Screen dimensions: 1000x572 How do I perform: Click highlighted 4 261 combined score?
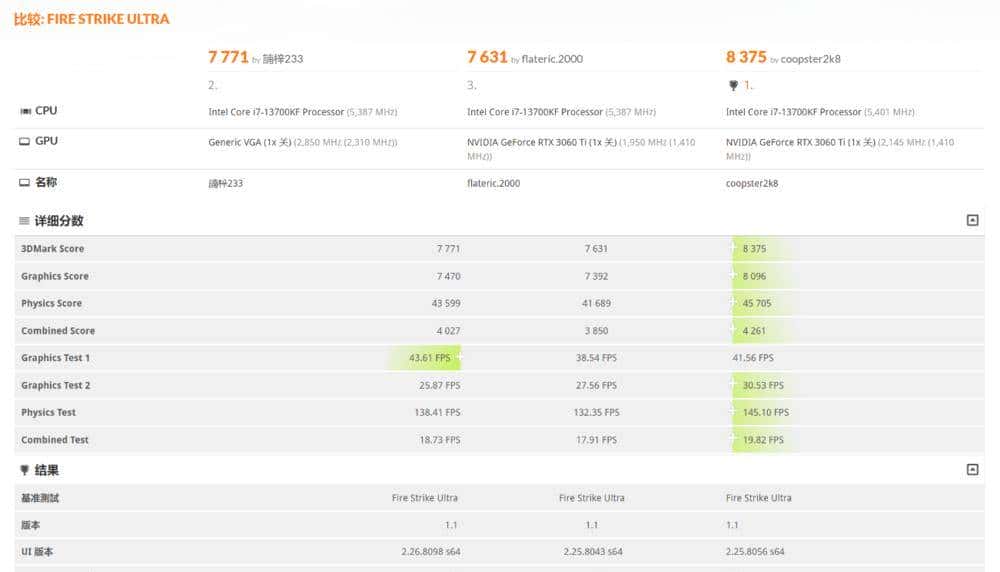click(x=754, y=331)
